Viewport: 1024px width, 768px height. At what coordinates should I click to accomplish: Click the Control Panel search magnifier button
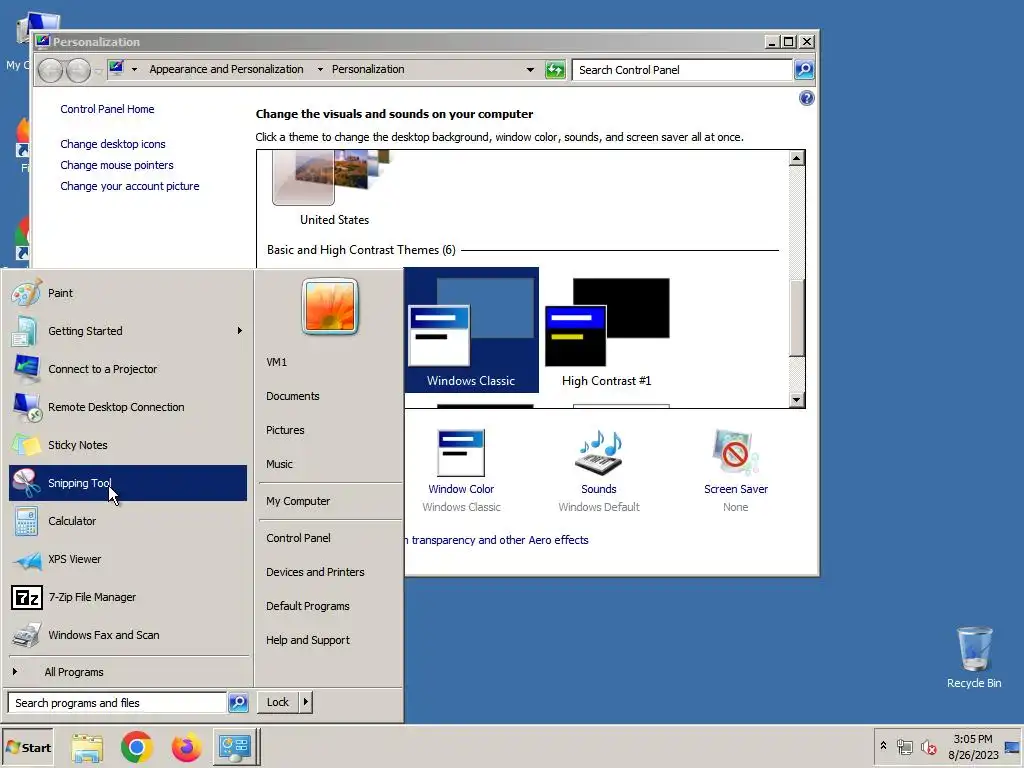click(x=804, y=69)
